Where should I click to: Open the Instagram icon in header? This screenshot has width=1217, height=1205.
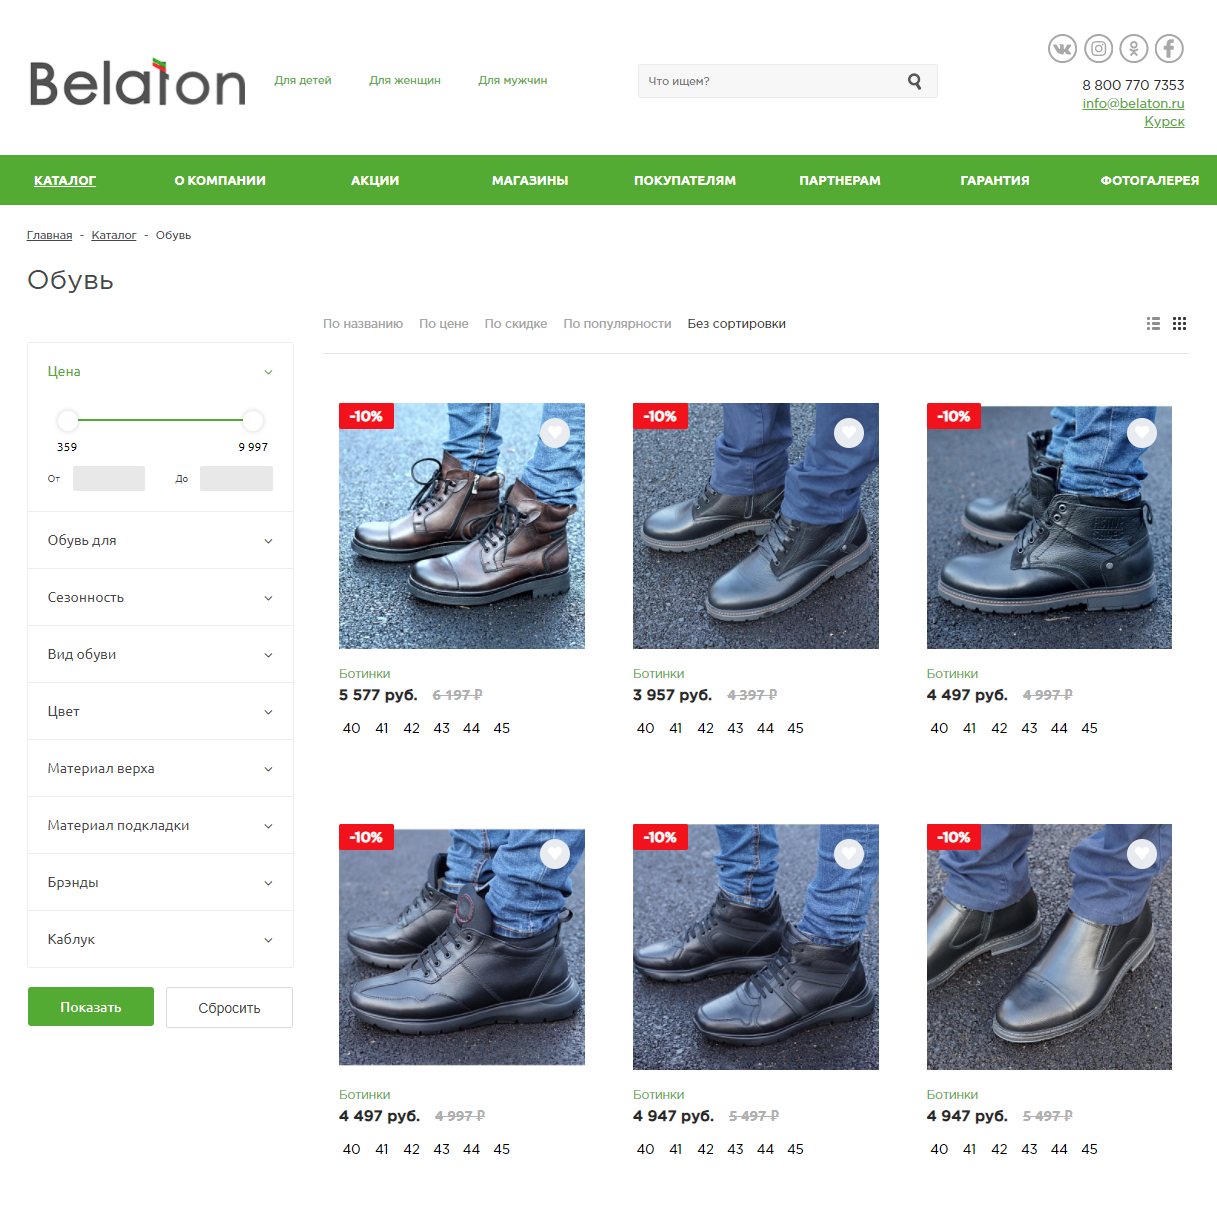click(1098, 48)
